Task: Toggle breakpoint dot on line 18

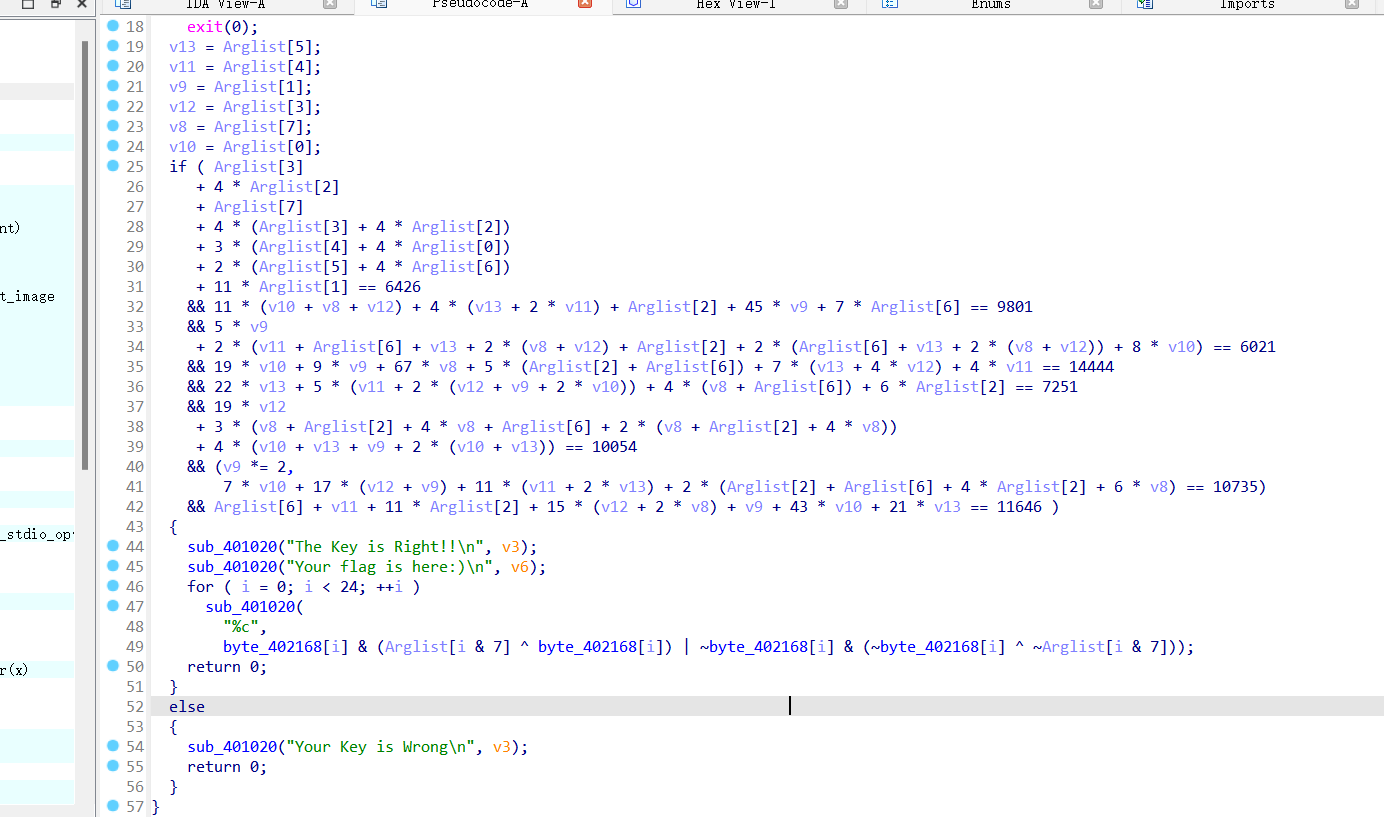Action: (113, 26)
